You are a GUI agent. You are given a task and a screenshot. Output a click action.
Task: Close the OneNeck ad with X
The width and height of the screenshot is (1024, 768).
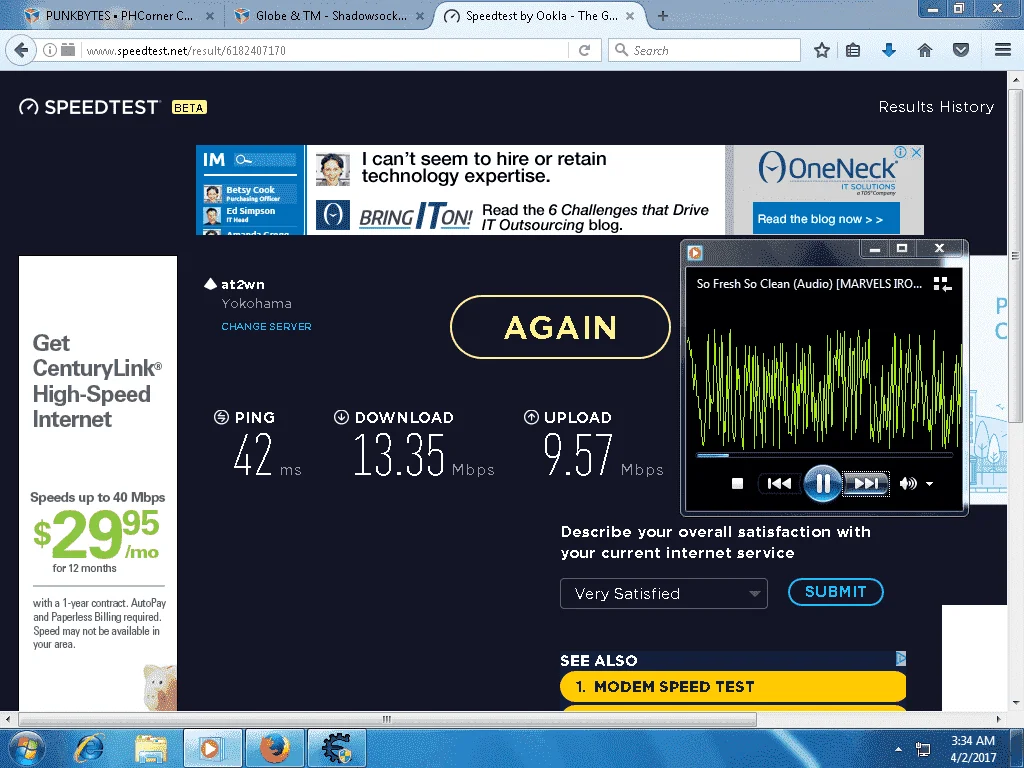(917, 152)
